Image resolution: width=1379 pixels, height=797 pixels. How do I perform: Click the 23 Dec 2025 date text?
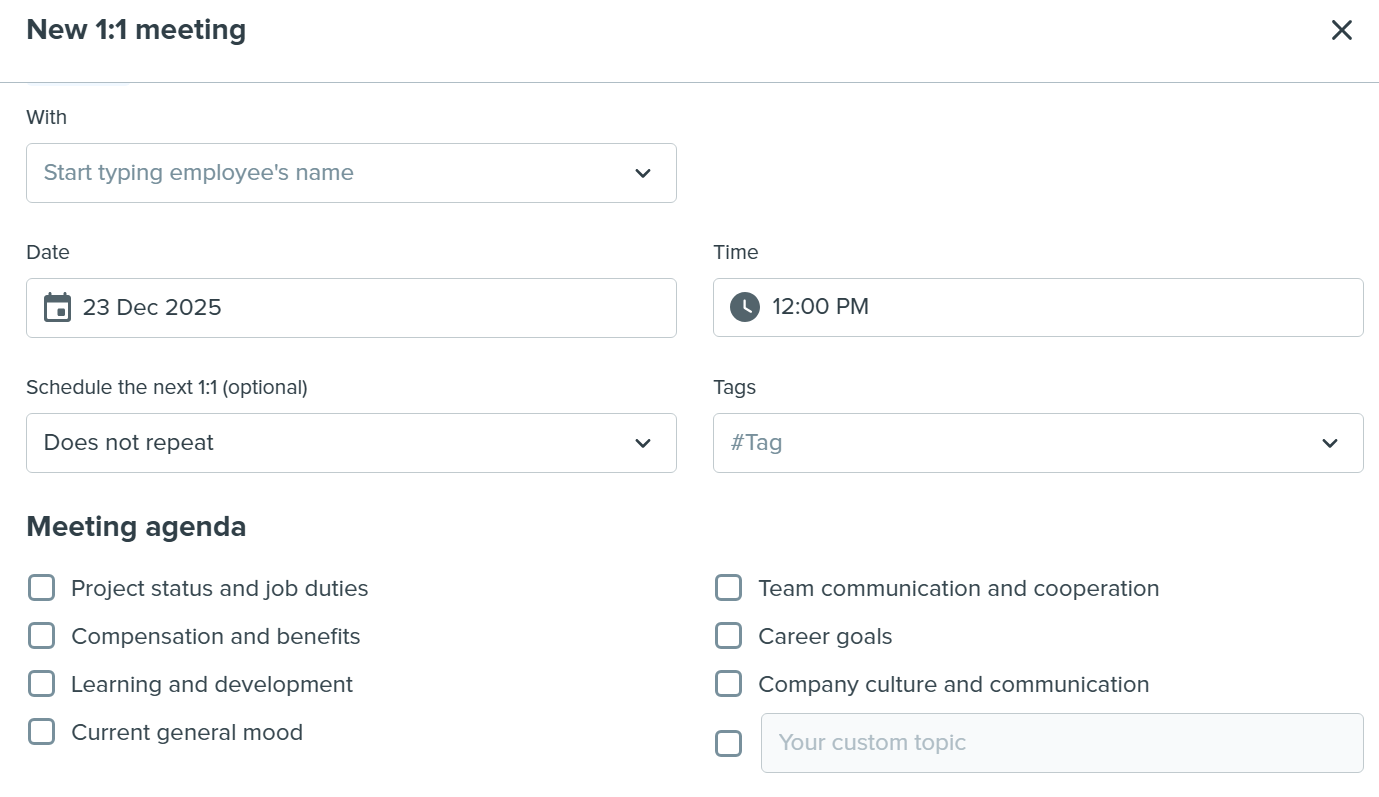[x=152, y=307]
